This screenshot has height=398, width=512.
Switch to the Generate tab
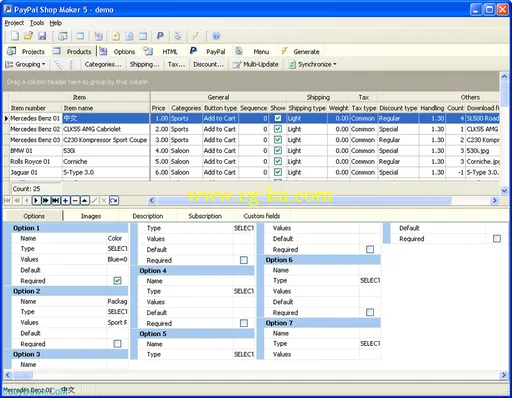coord(301,51)
